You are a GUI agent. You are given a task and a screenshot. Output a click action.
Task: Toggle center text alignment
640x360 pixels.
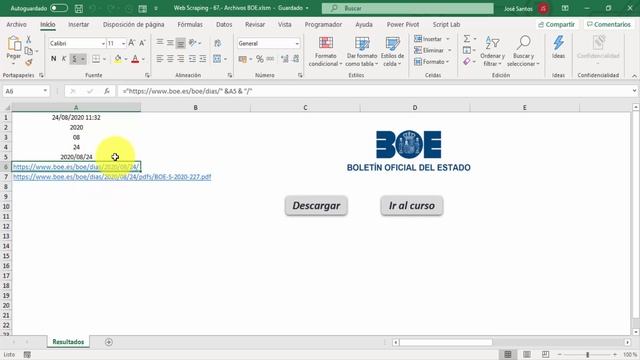tap(170, 59)
